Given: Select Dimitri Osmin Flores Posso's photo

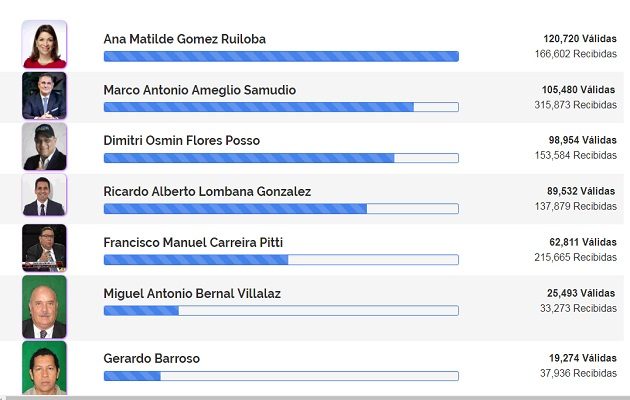Looking at the screenshot, I should pyautogui.click(x=44, y=146).
